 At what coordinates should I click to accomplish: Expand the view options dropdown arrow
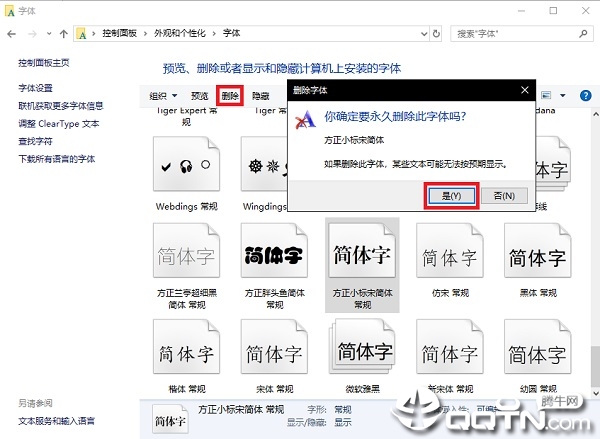tap(562, 96)
